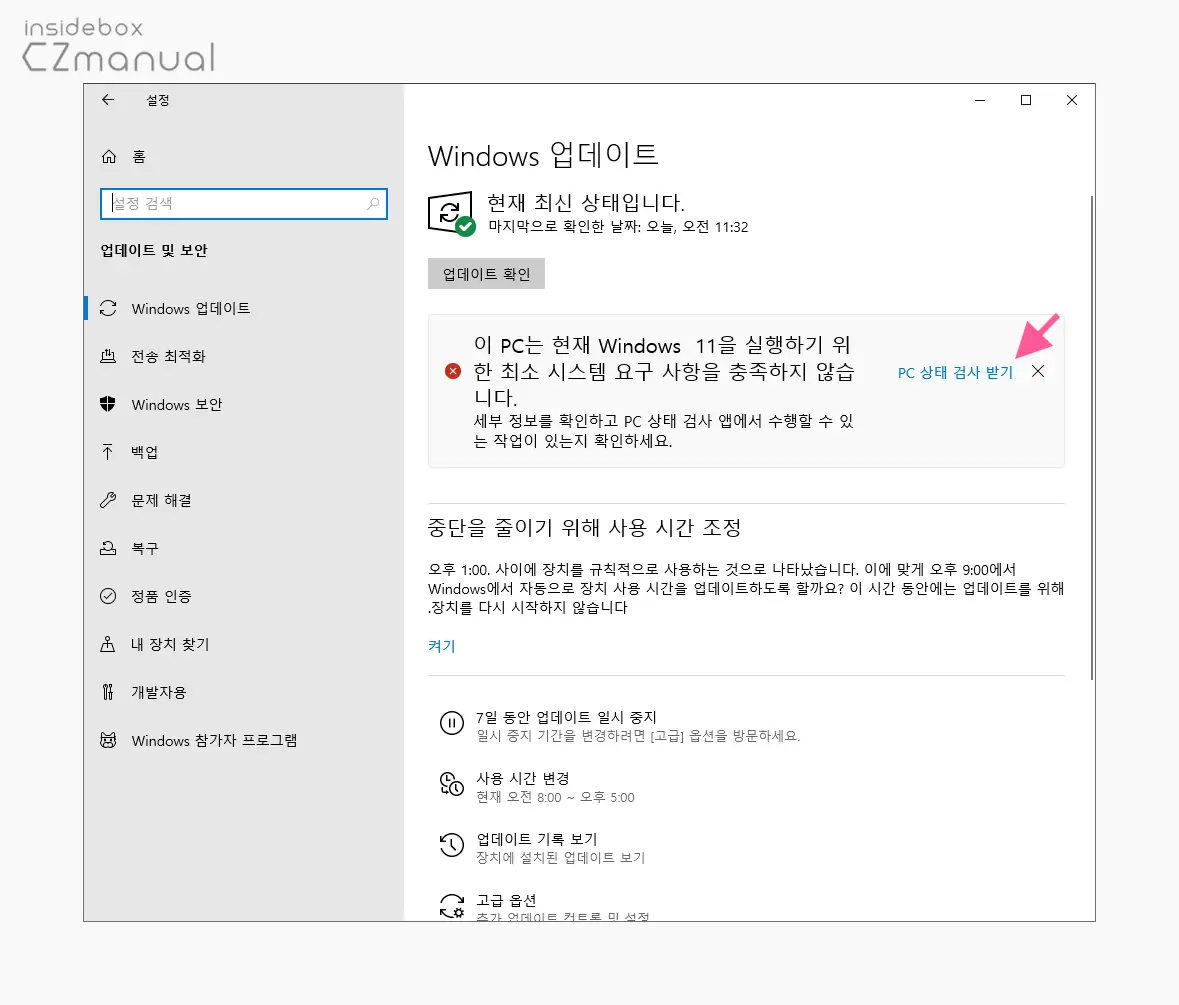Click the search magnifier icon
The image size is (1179, 1005).
pos(373,204)
